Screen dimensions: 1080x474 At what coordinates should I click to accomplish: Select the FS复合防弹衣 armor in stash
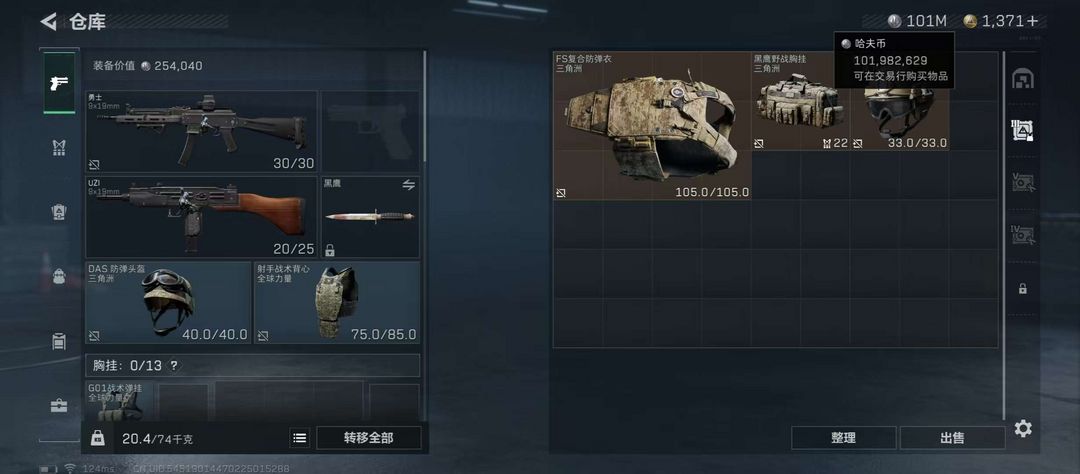point(652,126)
